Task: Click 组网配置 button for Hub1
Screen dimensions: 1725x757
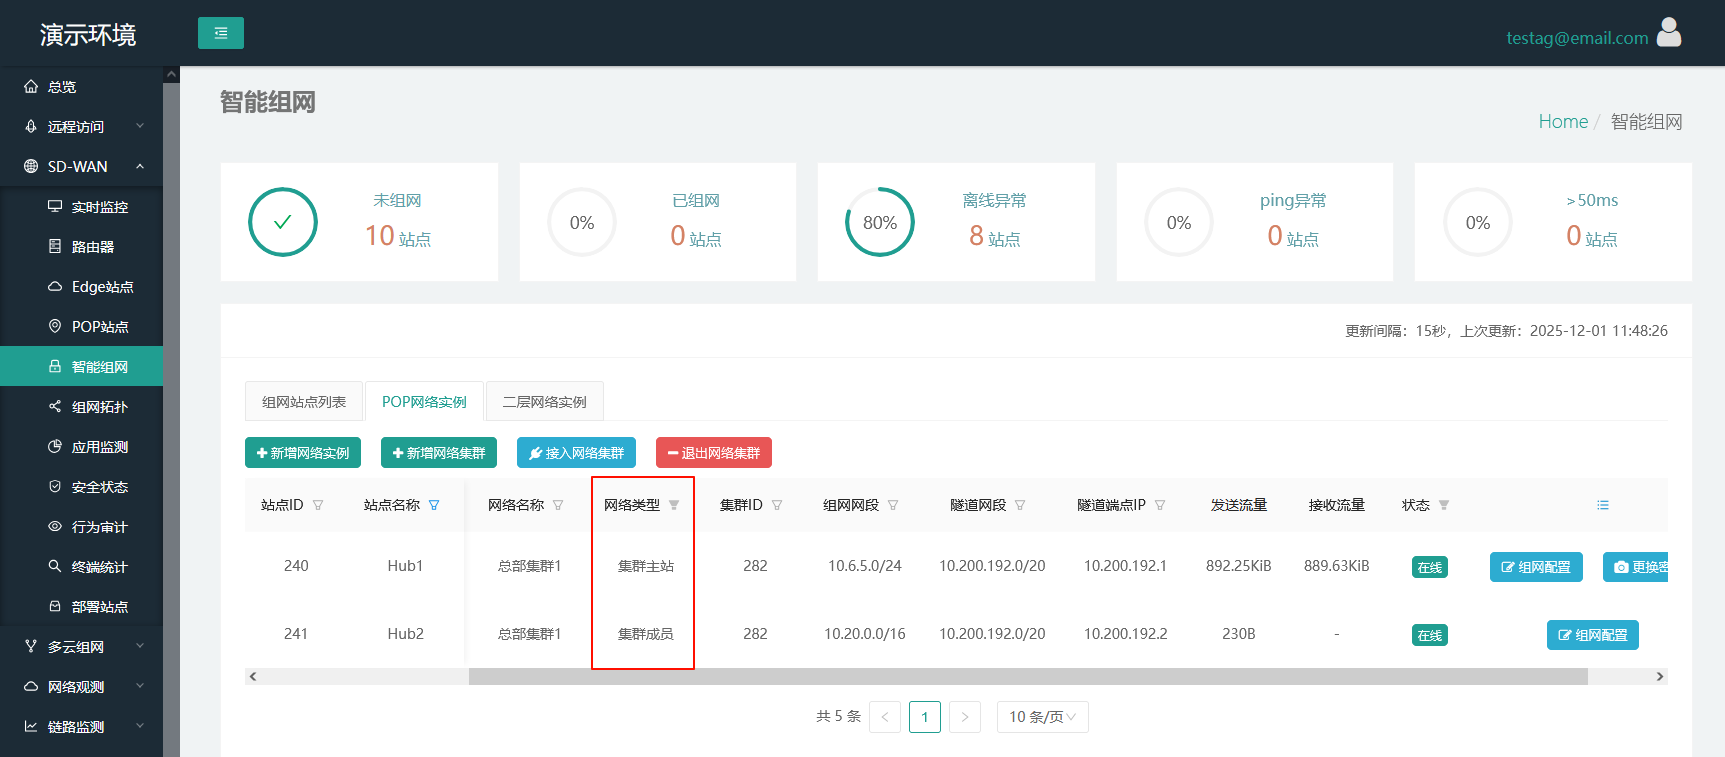Action: click(1536, 567)
